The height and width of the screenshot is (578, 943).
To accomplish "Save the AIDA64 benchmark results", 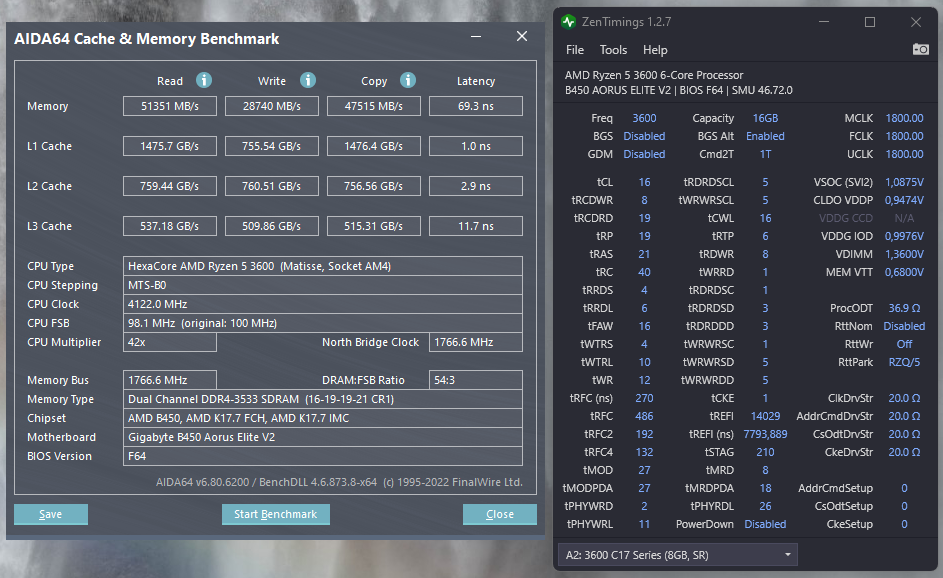I will pyautogui.click(x=51, y=514).
